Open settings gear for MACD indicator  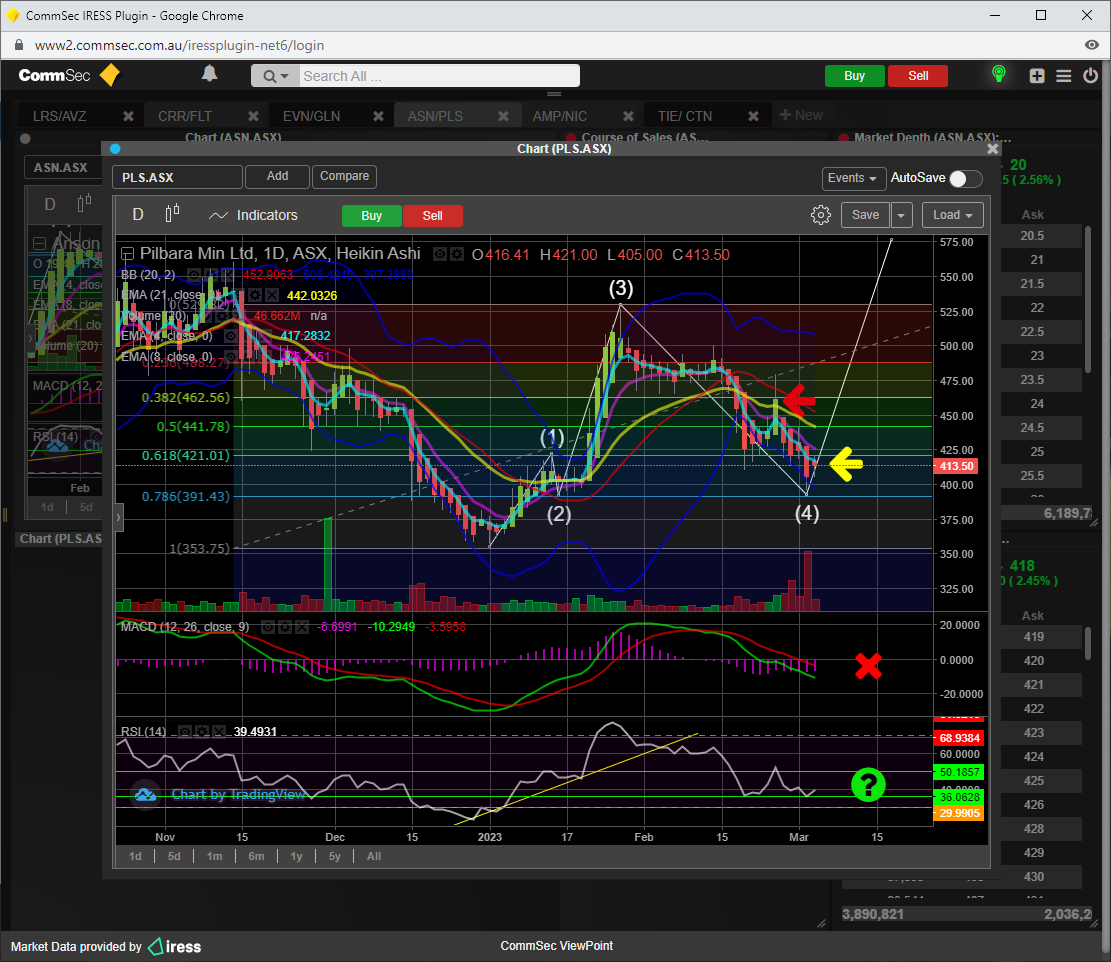(x=285, y=627)
